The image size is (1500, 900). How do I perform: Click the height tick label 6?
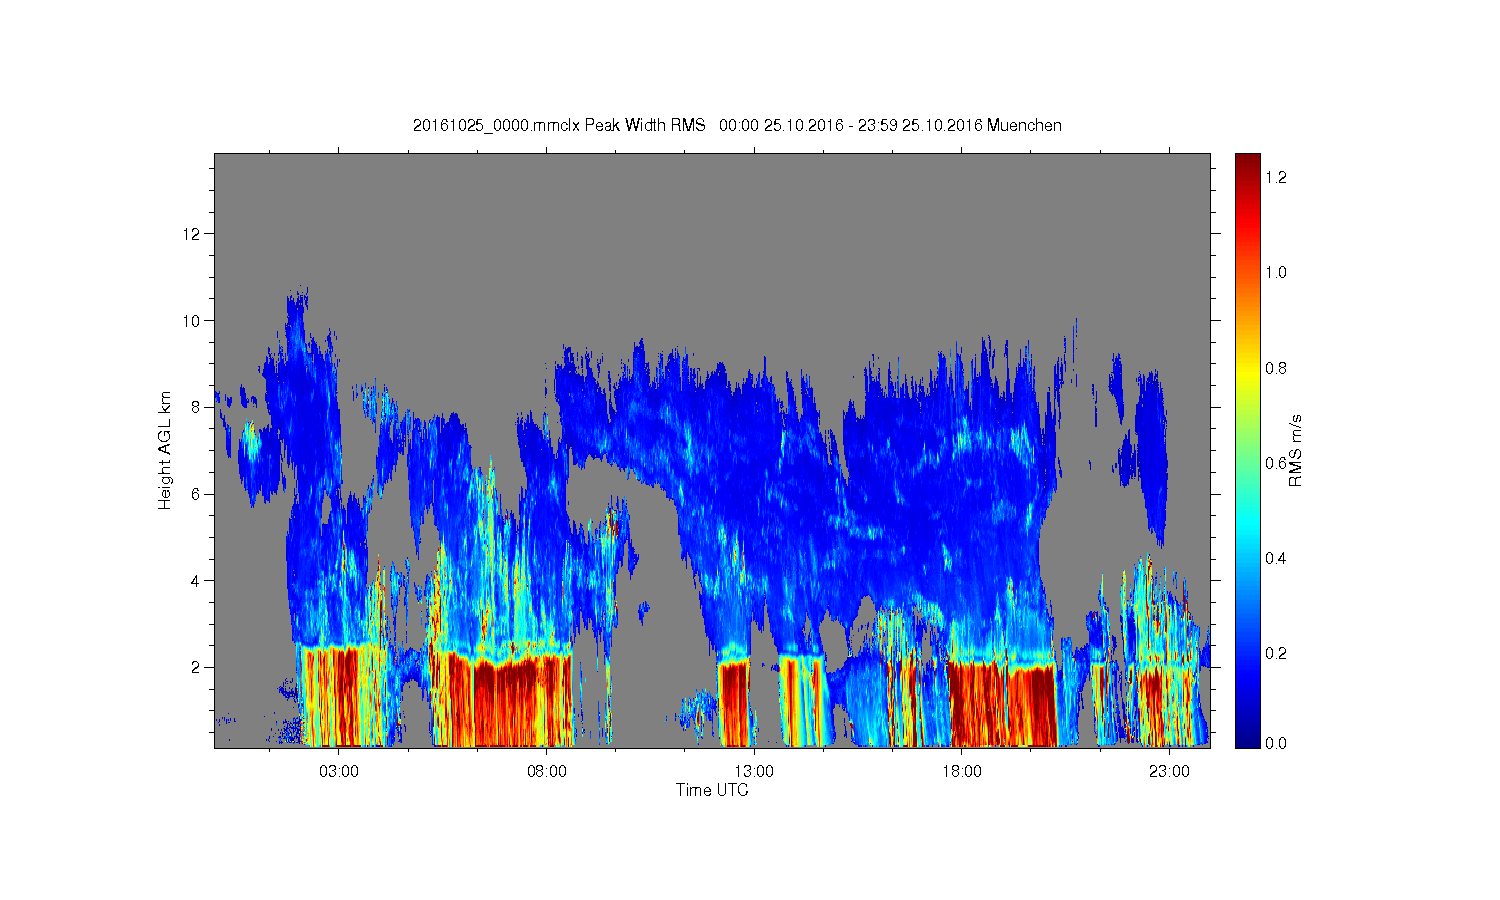coord(196,494)
